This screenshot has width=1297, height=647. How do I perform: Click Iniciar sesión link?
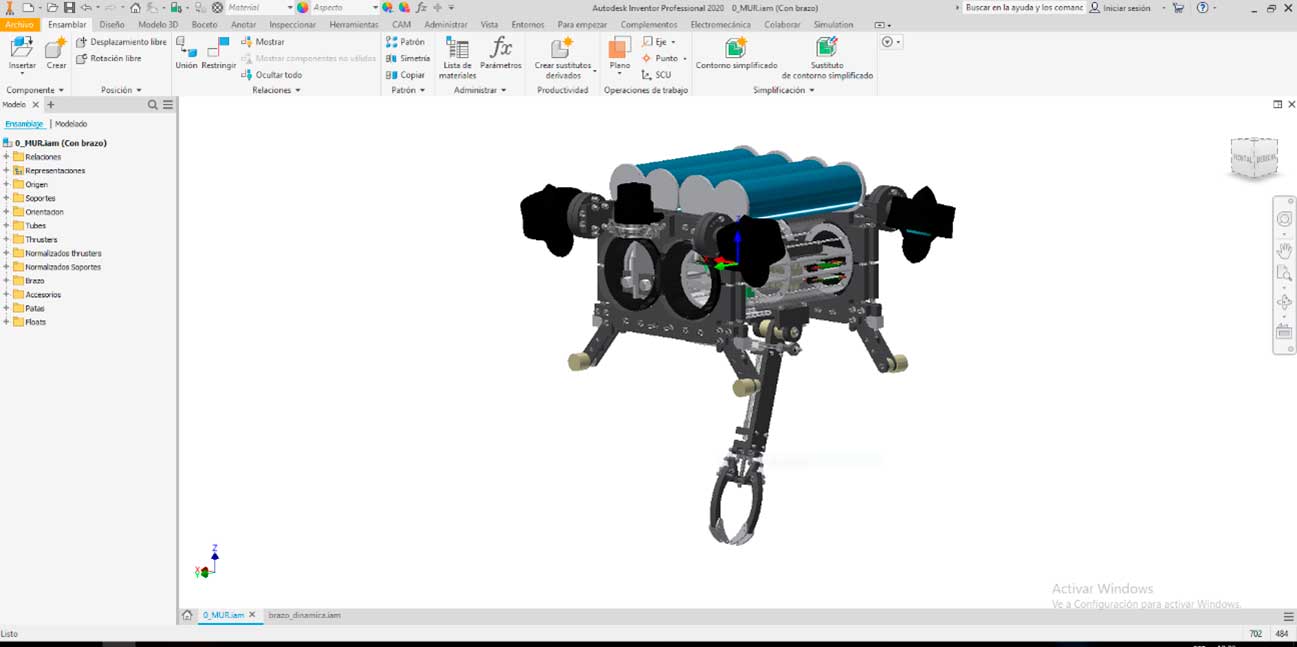[x=1126, y=8]
